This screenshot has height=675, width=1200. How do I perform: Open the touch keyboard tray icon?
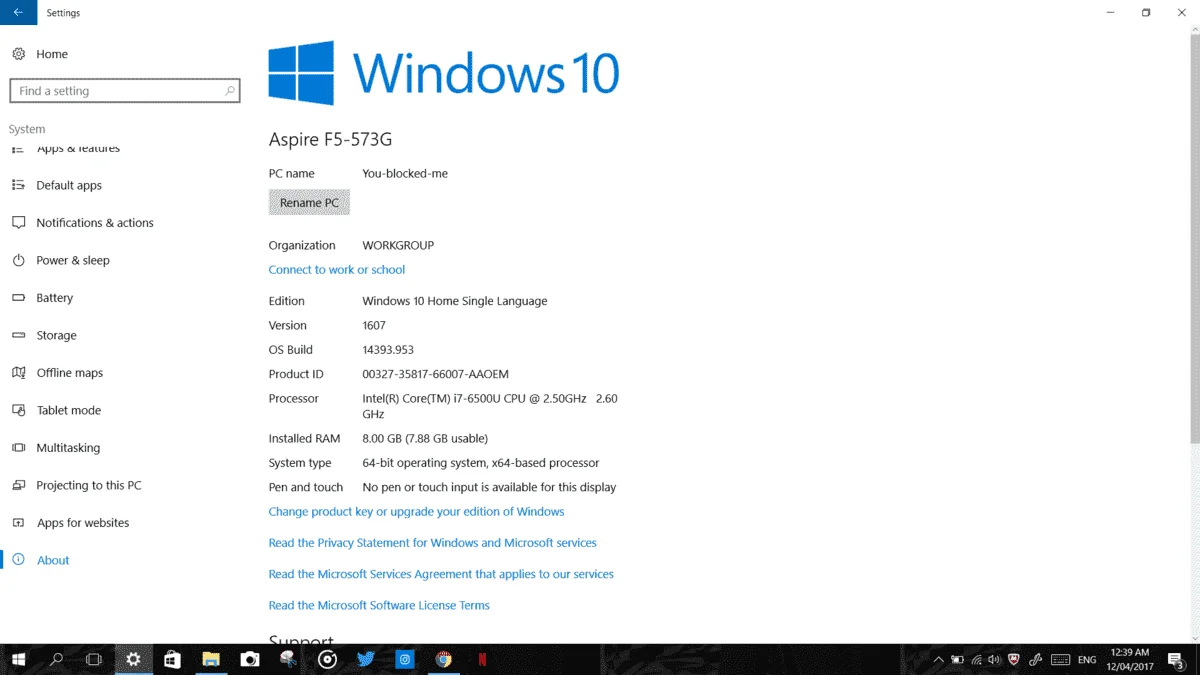click(x=1061, y=660)
